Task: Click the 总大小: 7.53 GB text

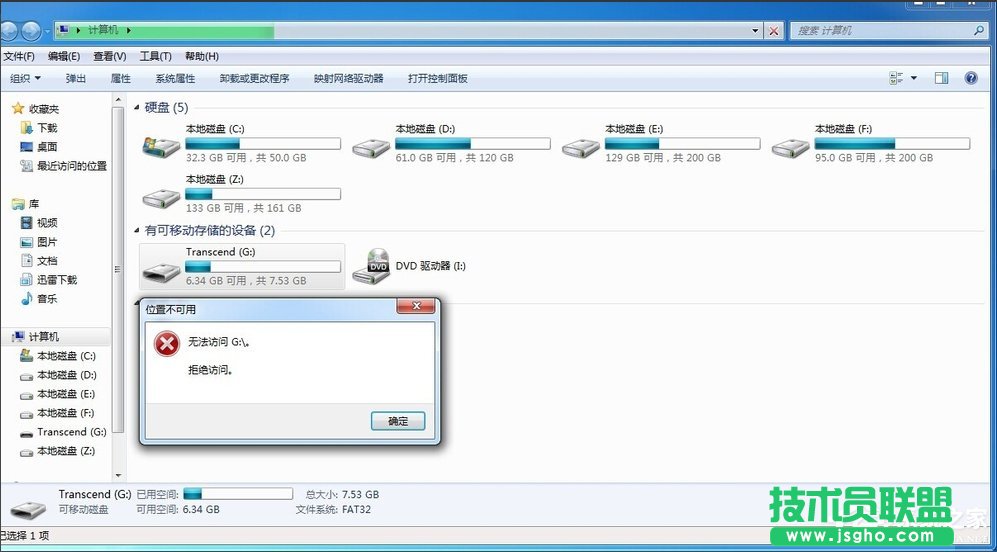Action: (342, 494)
